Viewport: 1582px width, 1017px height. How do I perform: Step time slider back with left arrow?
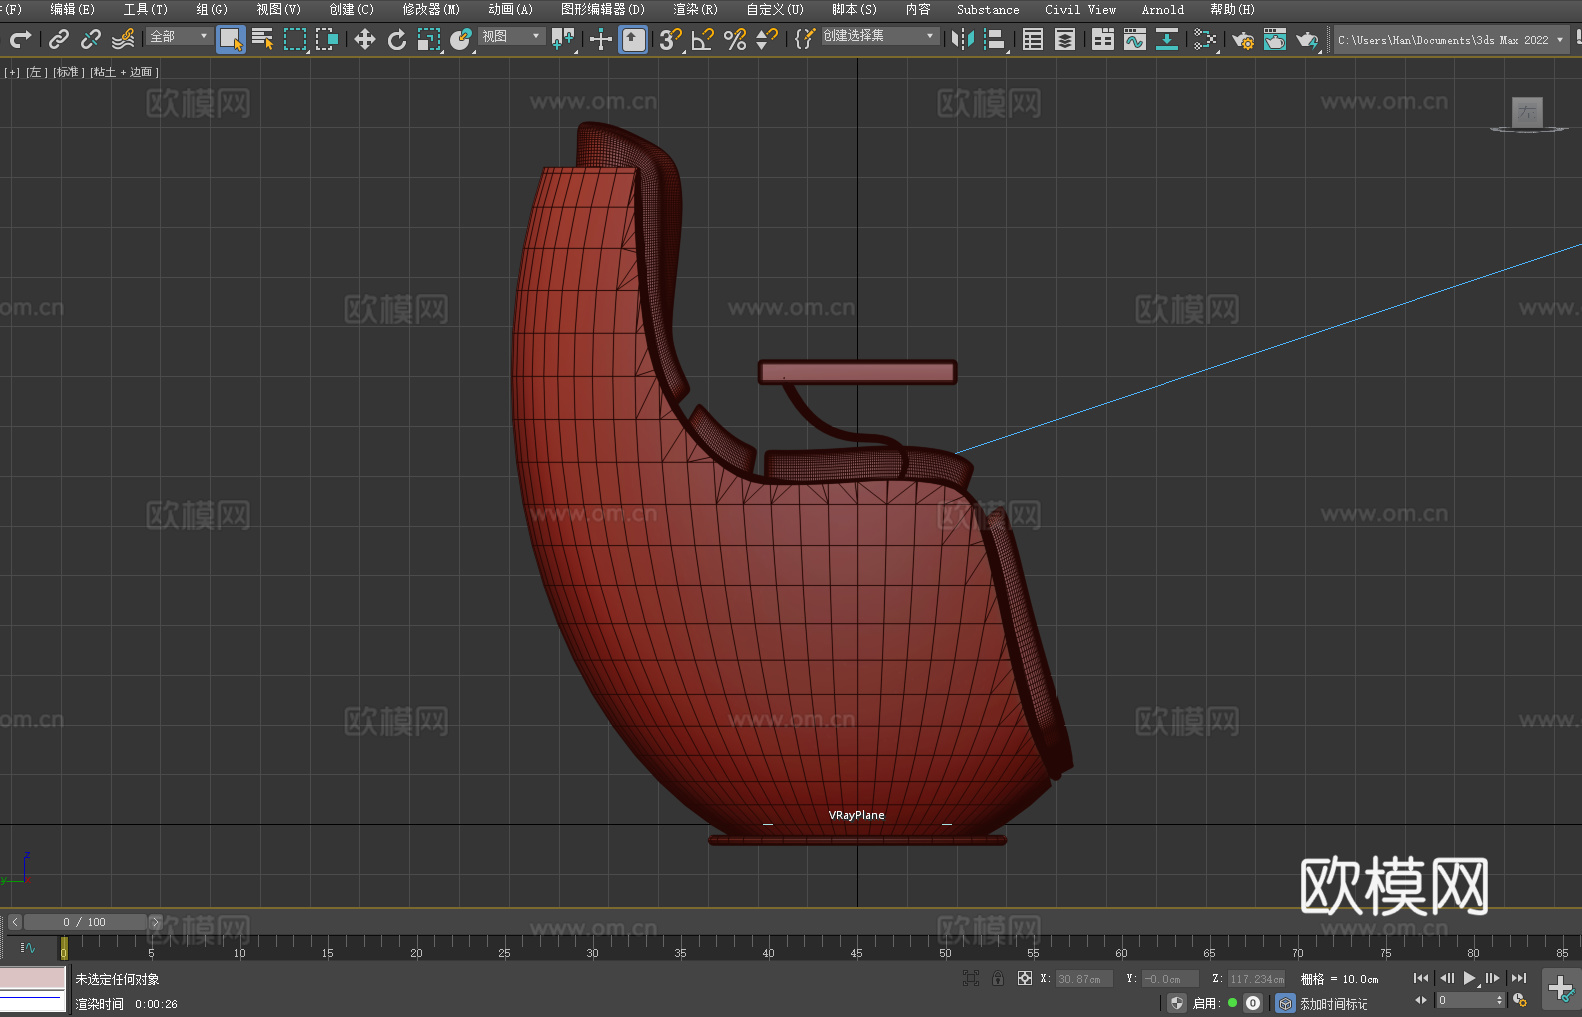pyautogui.click(x=15, y=922)
